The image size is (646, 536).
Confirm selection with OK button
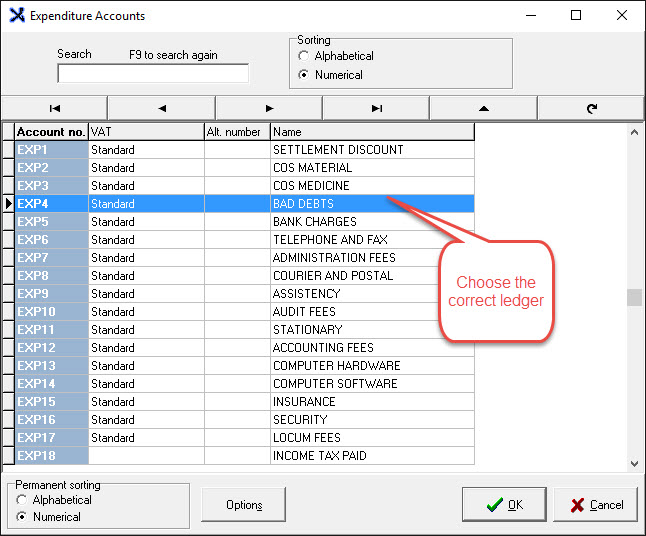tap(504, 505)
